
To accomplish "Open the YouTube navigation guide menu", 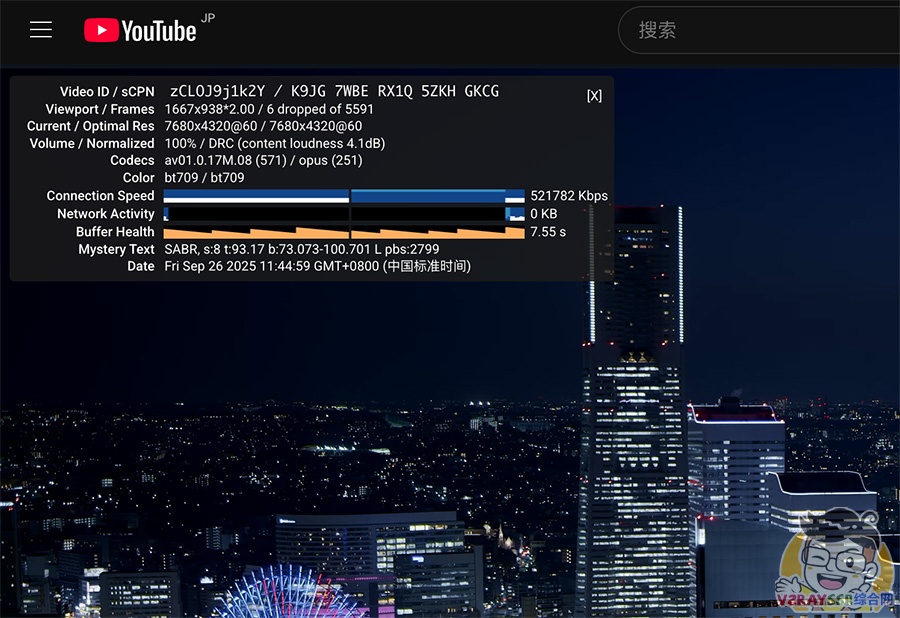I will point(40,29).
